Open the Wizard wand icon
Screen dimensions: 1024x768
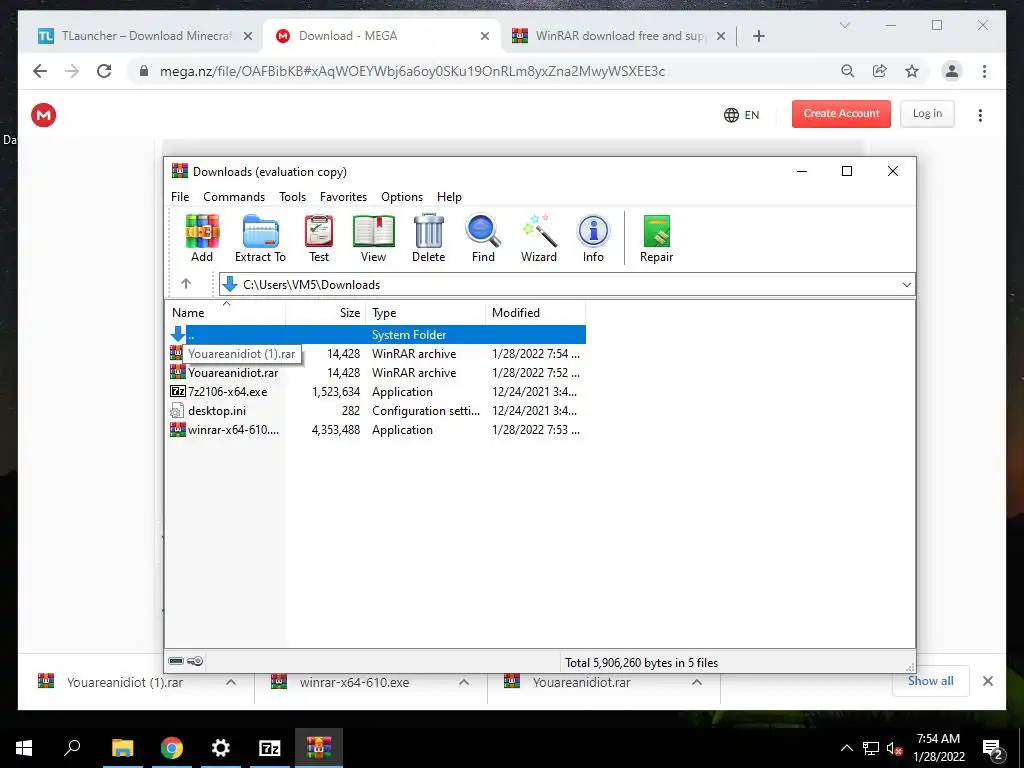click(539, 238)
